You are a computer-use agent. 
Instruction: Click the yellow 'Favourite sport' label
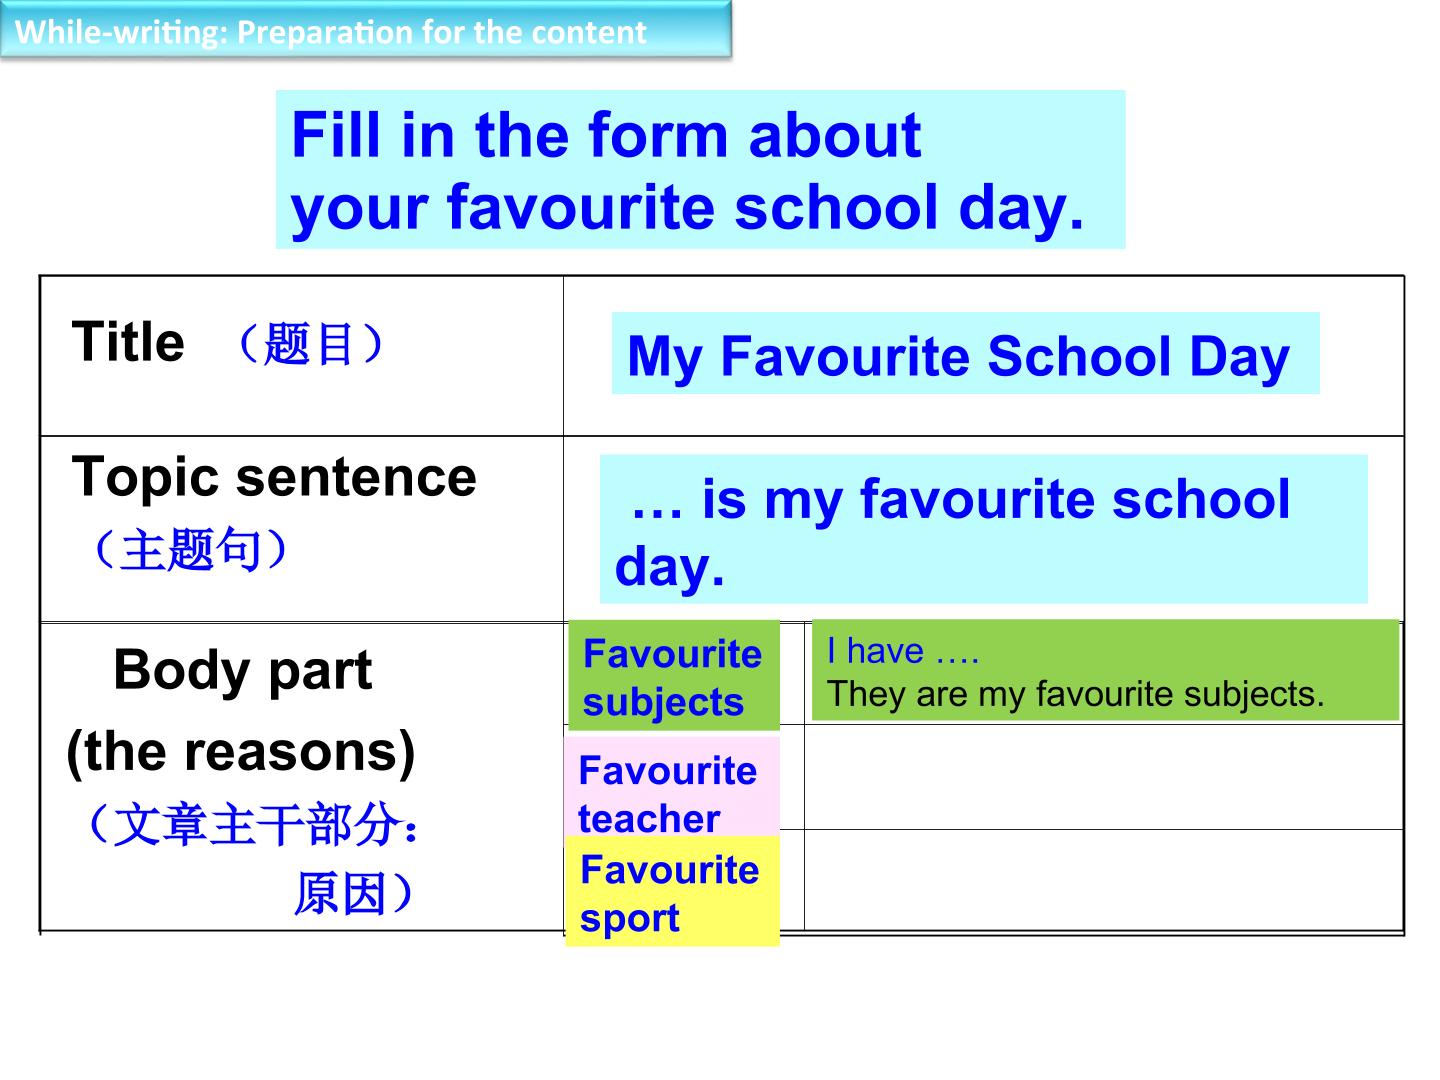point(672,892)
